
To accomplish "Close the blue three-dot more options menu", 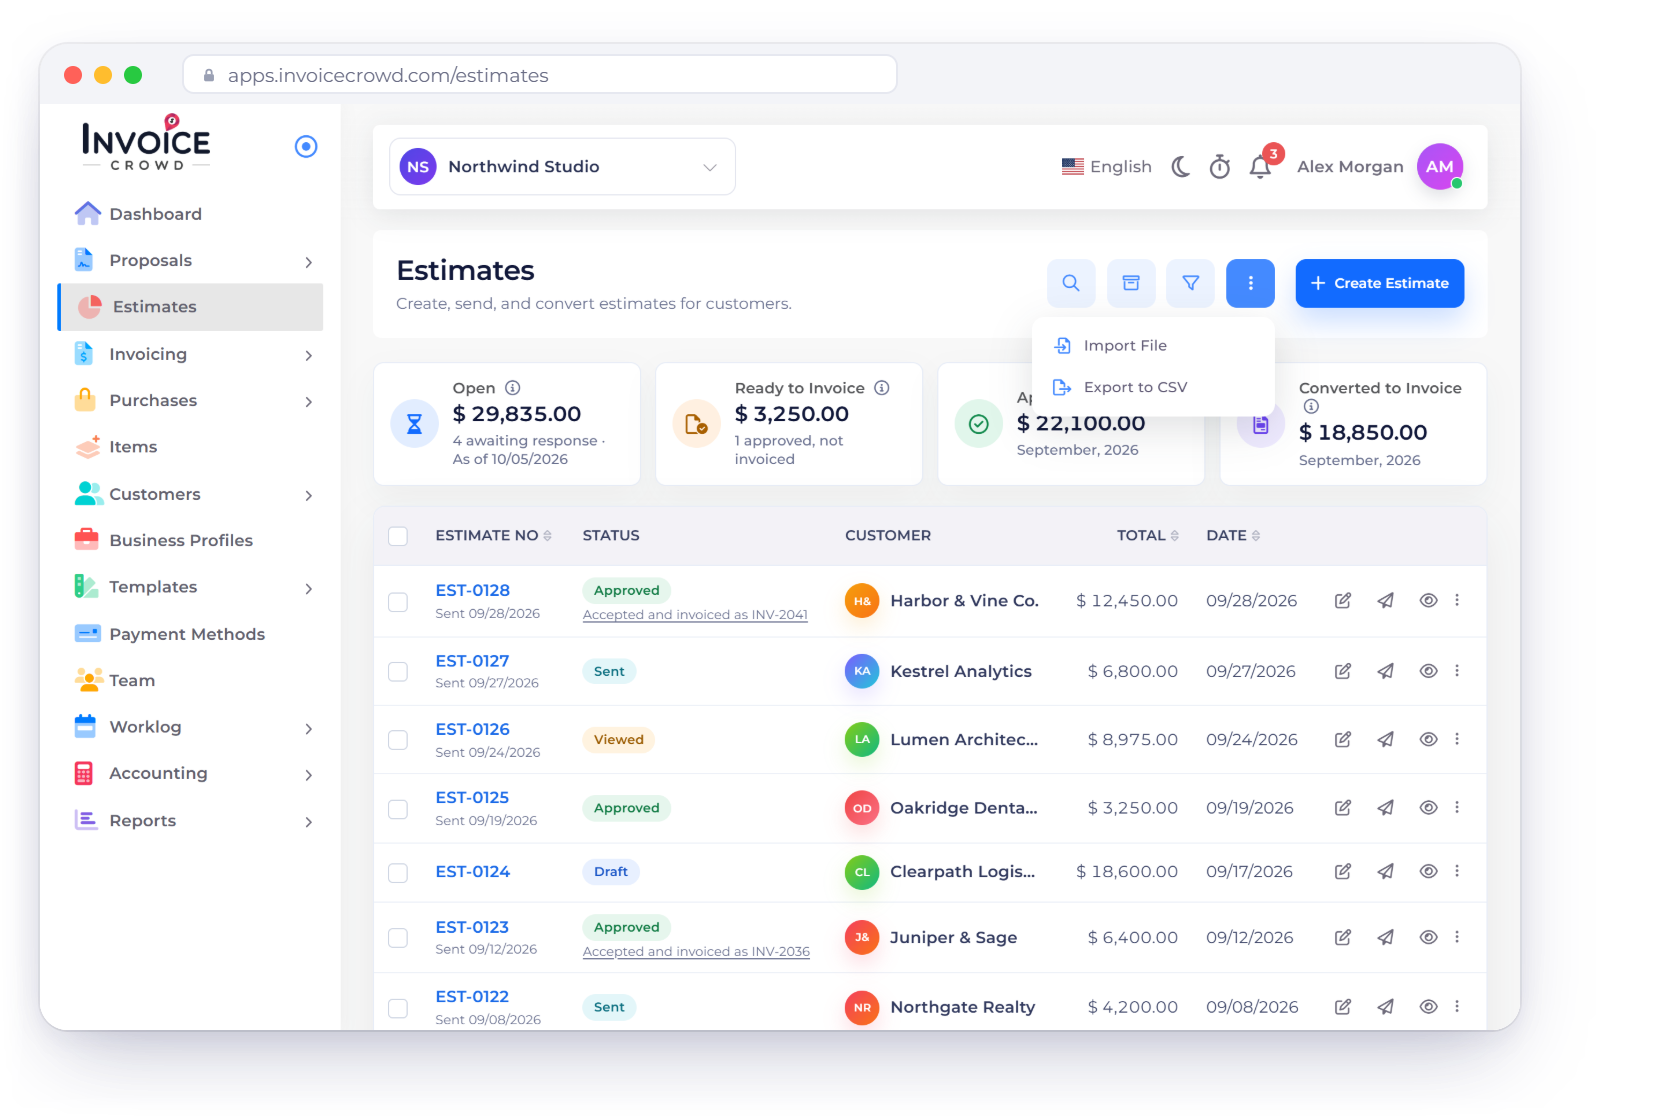I will (1251, 283).
